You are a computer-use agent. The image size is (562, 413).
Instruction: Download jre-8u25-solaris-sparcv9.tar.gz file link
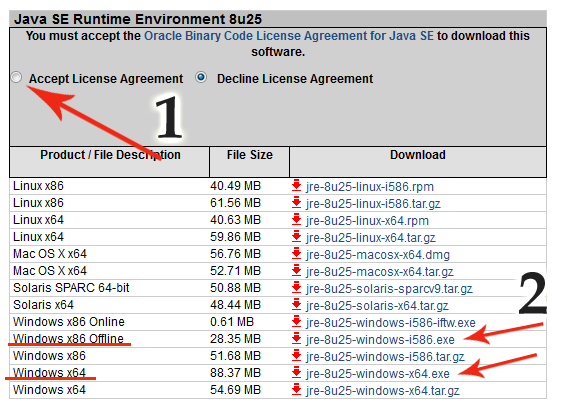389,289
